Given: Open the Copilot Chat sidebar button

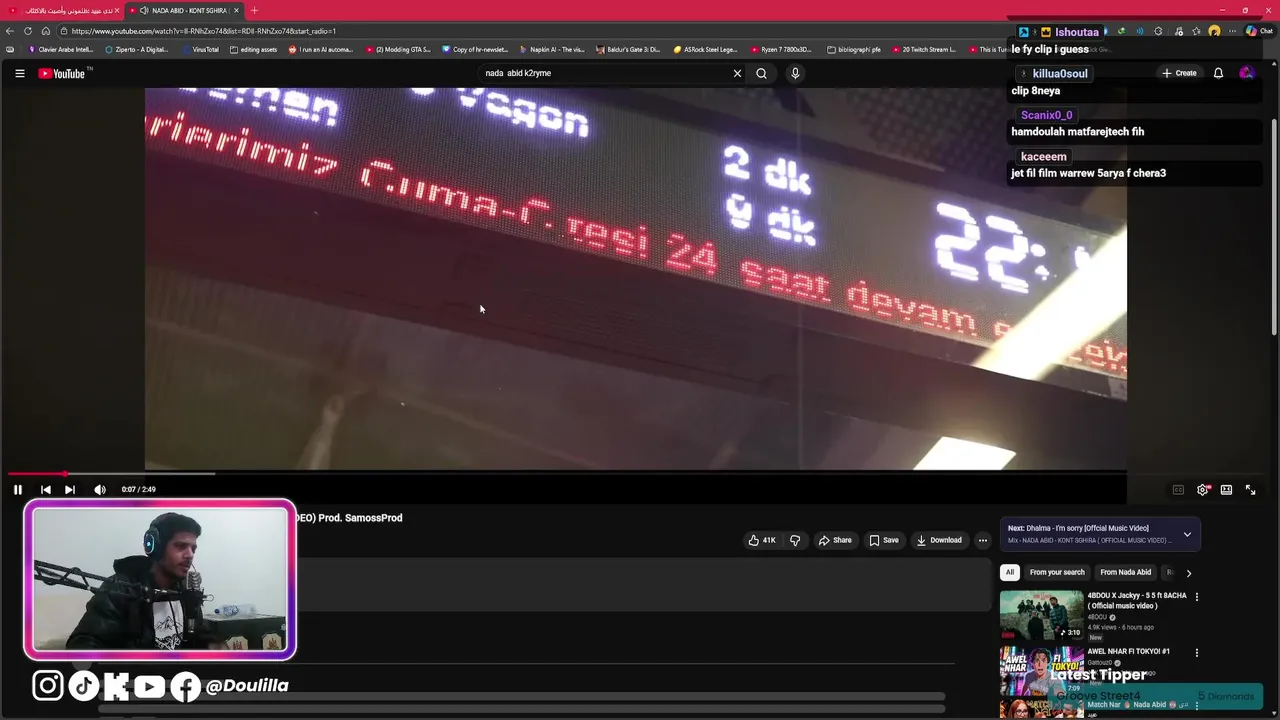Looking at the screenshot, I should coord(1259,31).
